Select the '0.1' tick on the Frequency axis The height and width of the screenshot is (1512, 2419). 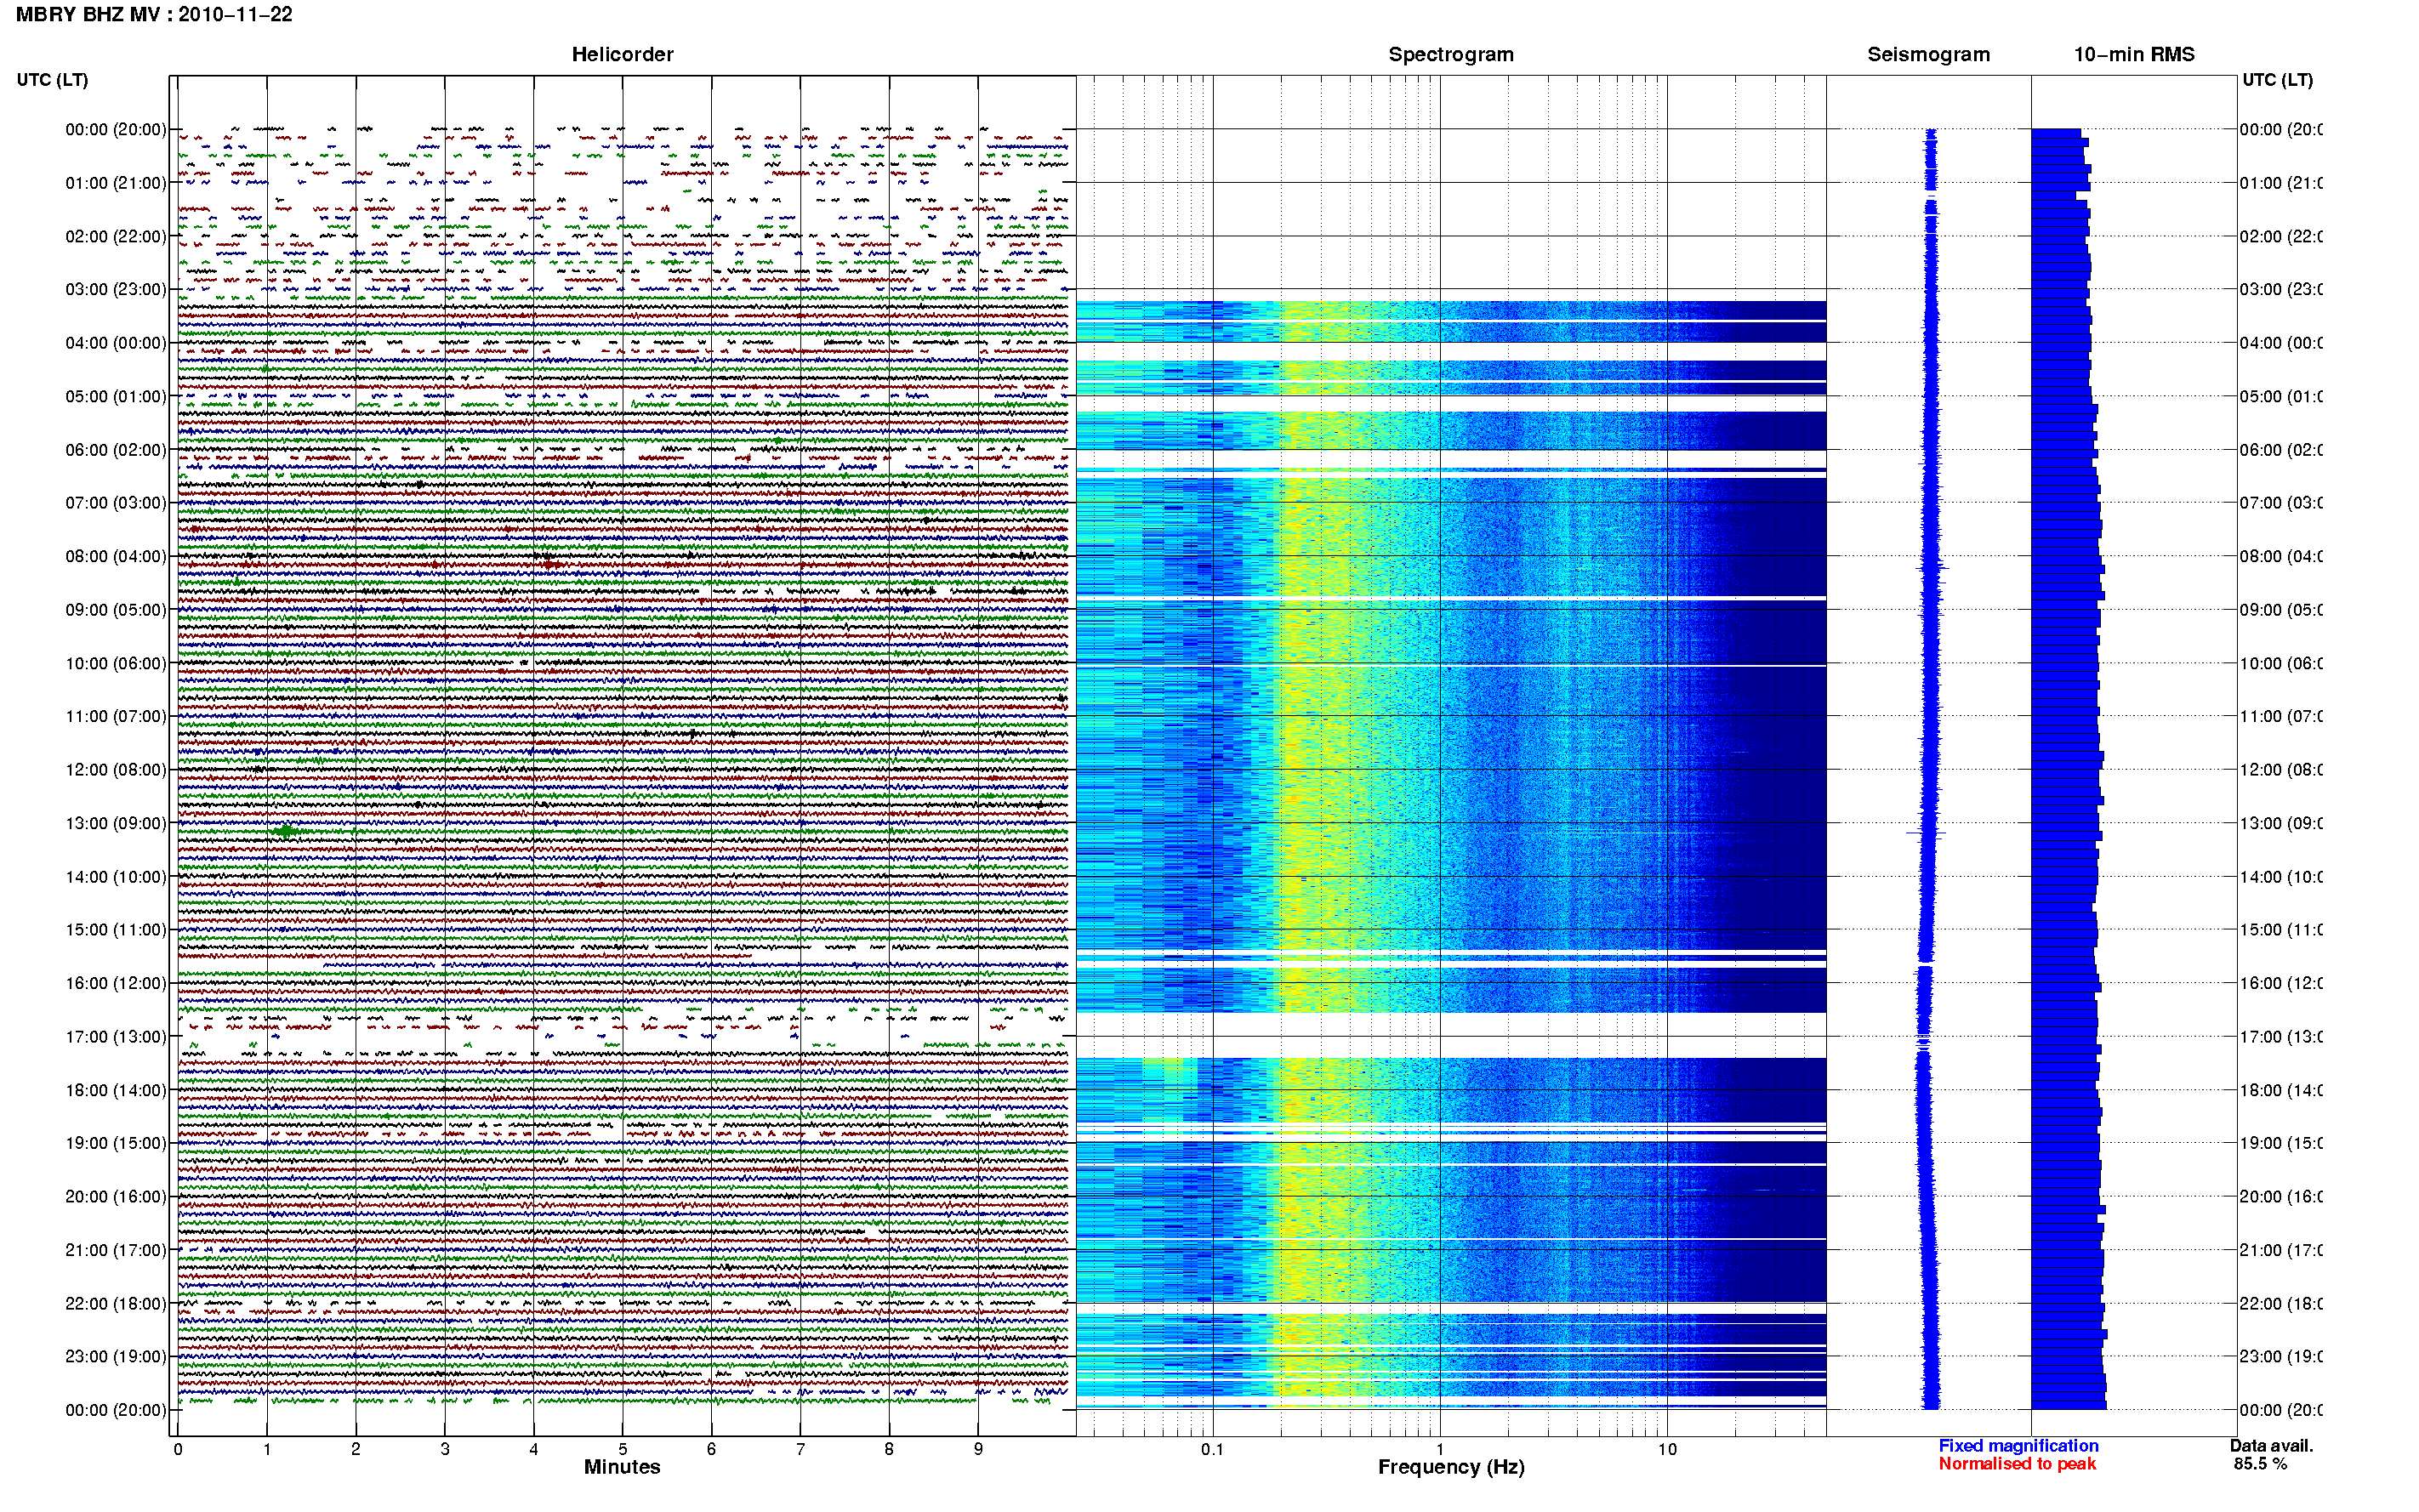(x=1213, y=1449)
